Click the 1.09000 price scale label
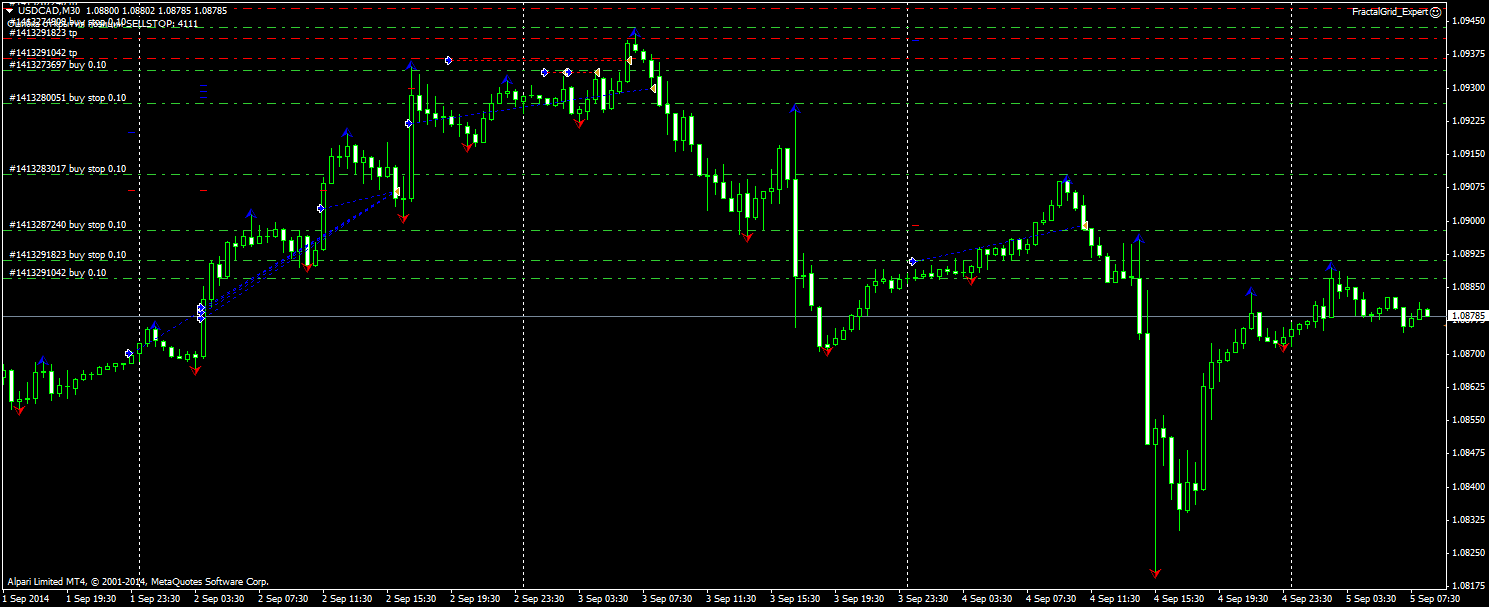The width and height of the screenshot is (1489, 607). pos(1470,220)
